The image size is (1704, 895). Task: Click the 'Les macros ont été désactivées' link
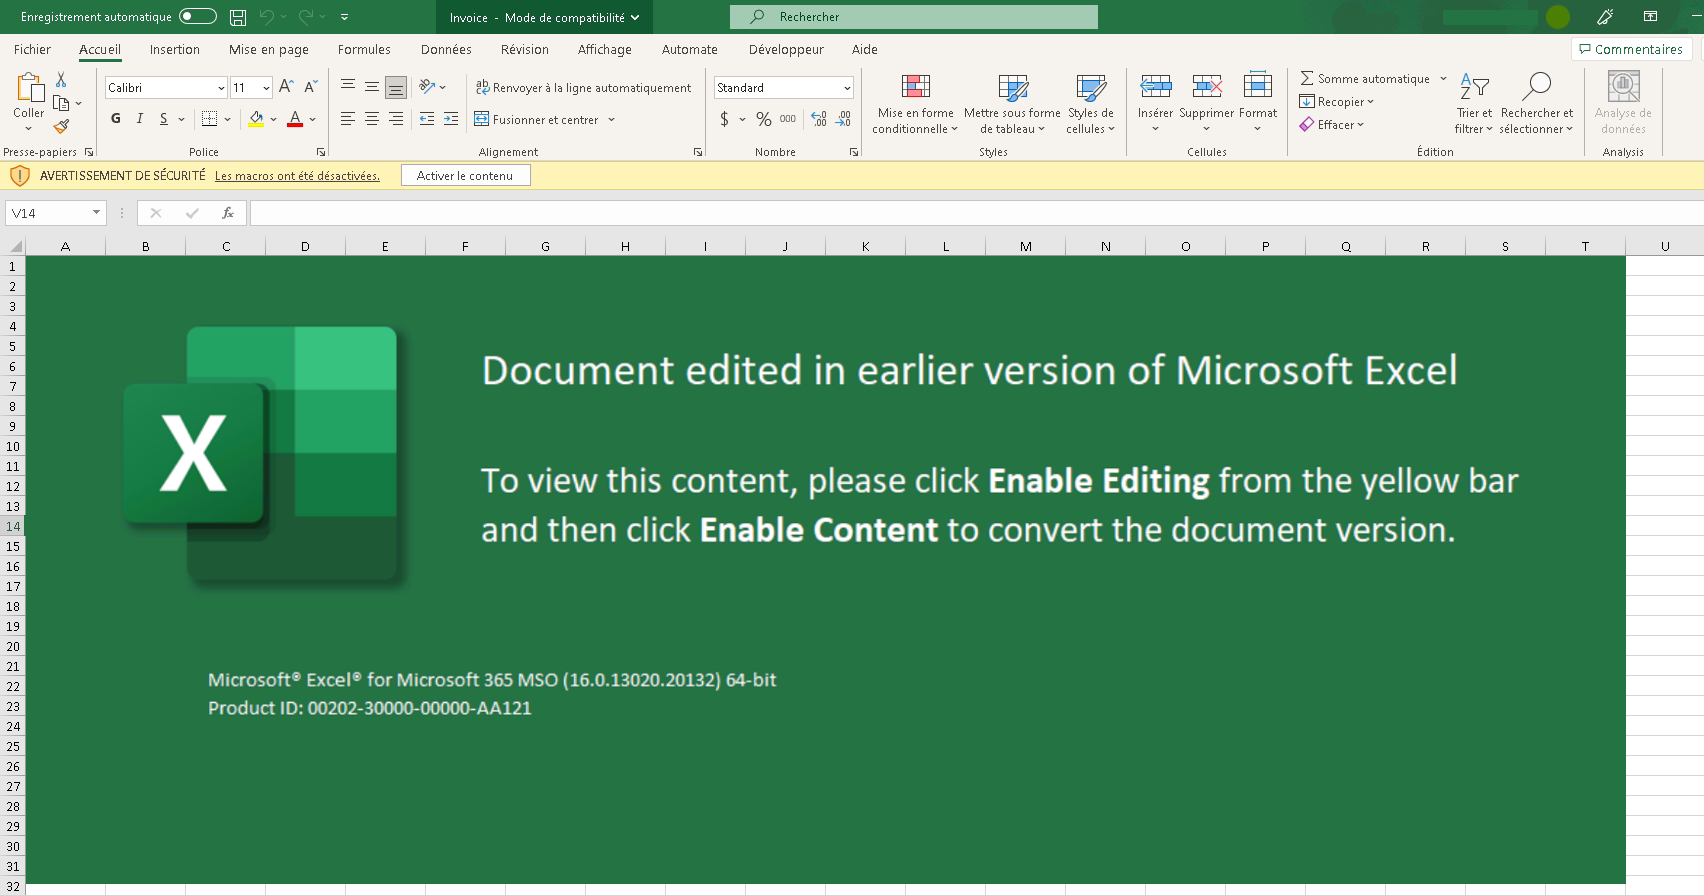coord(297,176)
